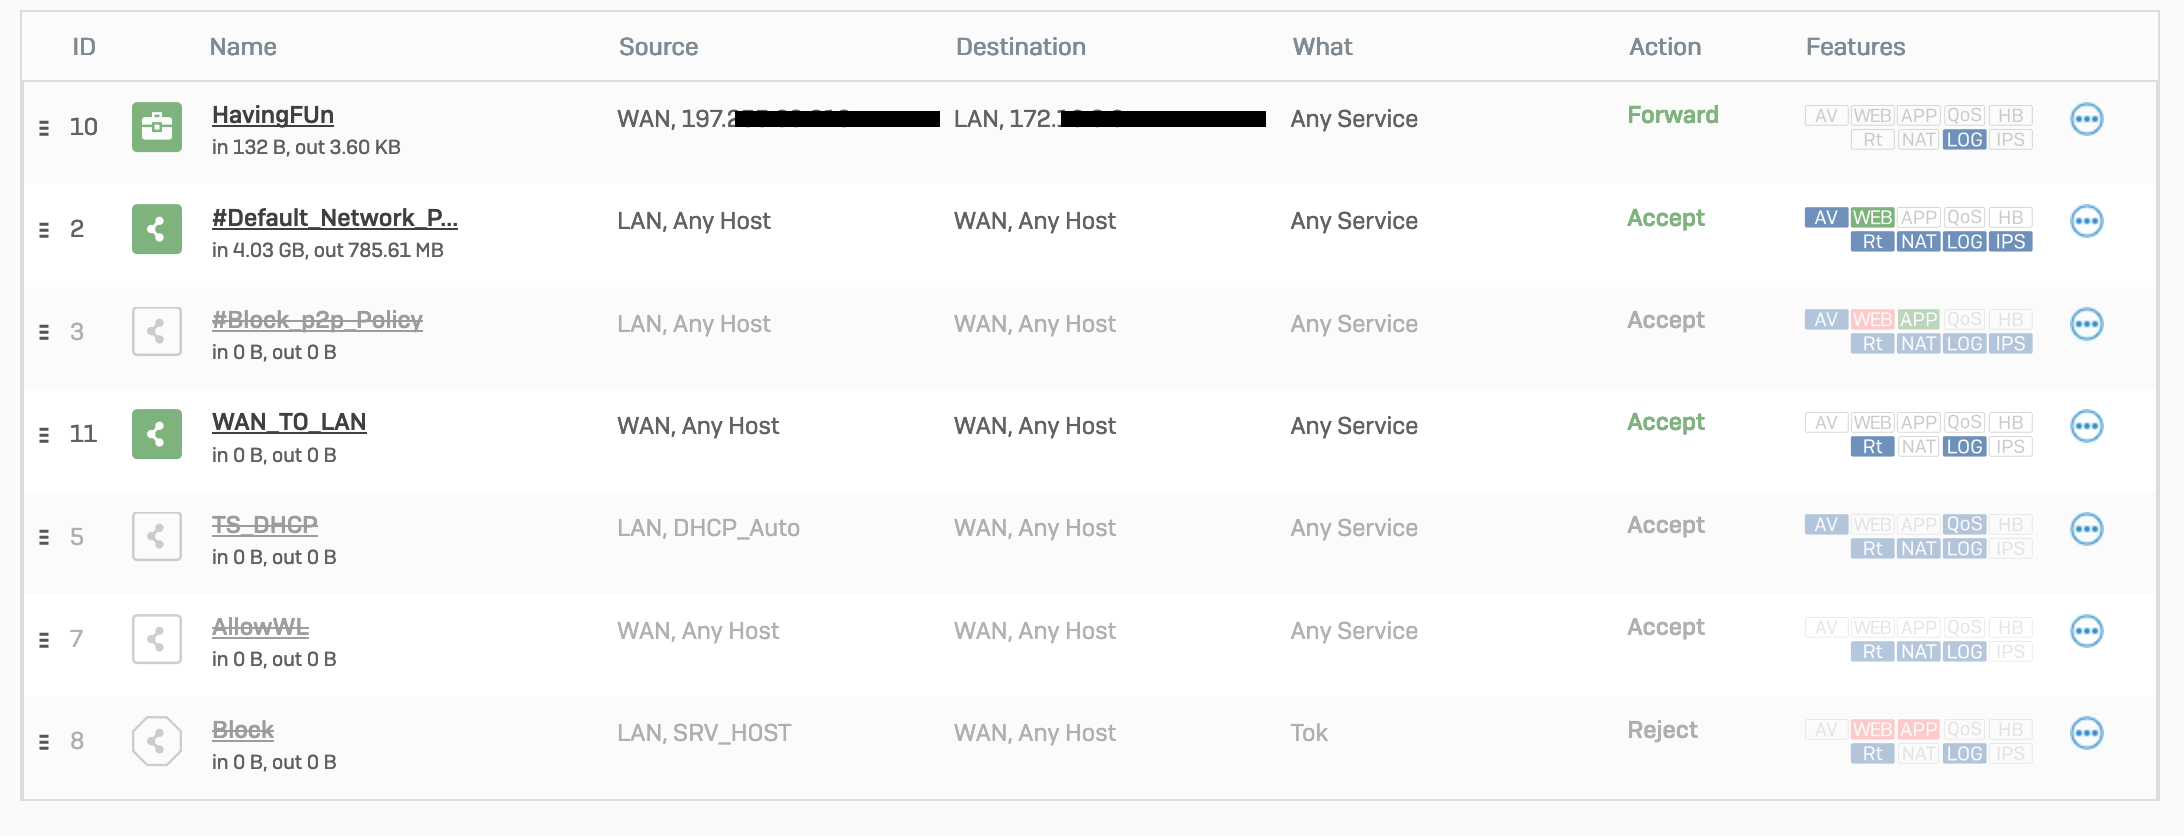
Task: Click the red WEB badge on #Block_p2p_Policy
Action: pos(1871,320)
